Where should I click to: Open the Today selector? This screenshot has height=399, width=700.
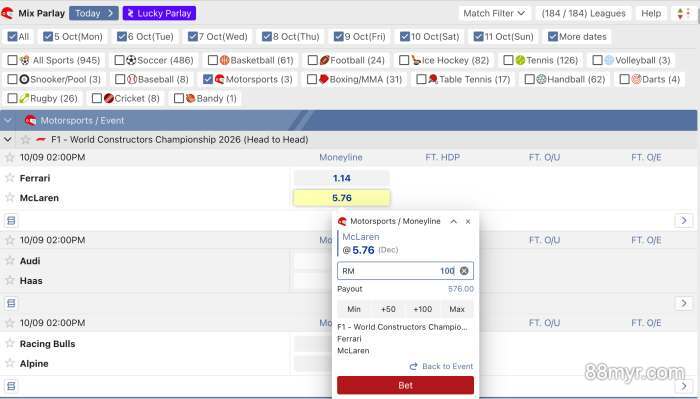[94, 13]
